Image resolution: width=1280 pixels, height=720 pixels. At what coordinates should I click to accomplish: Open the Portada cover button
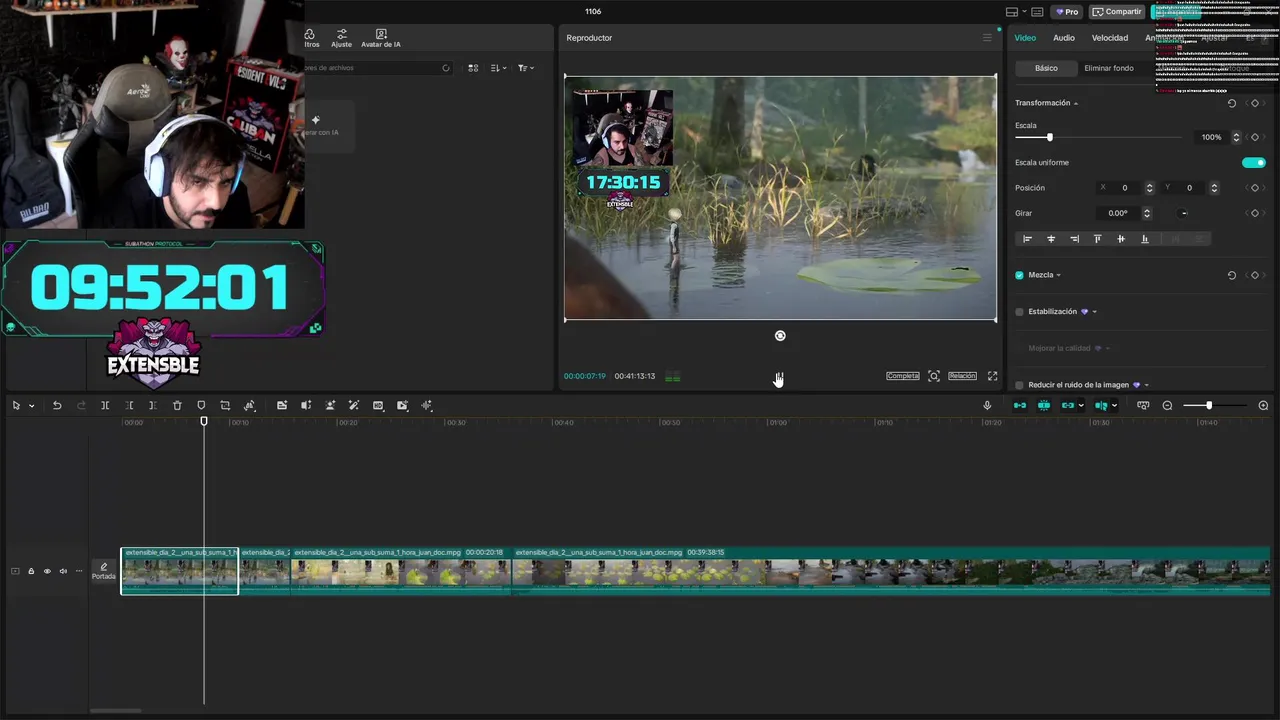104,571
